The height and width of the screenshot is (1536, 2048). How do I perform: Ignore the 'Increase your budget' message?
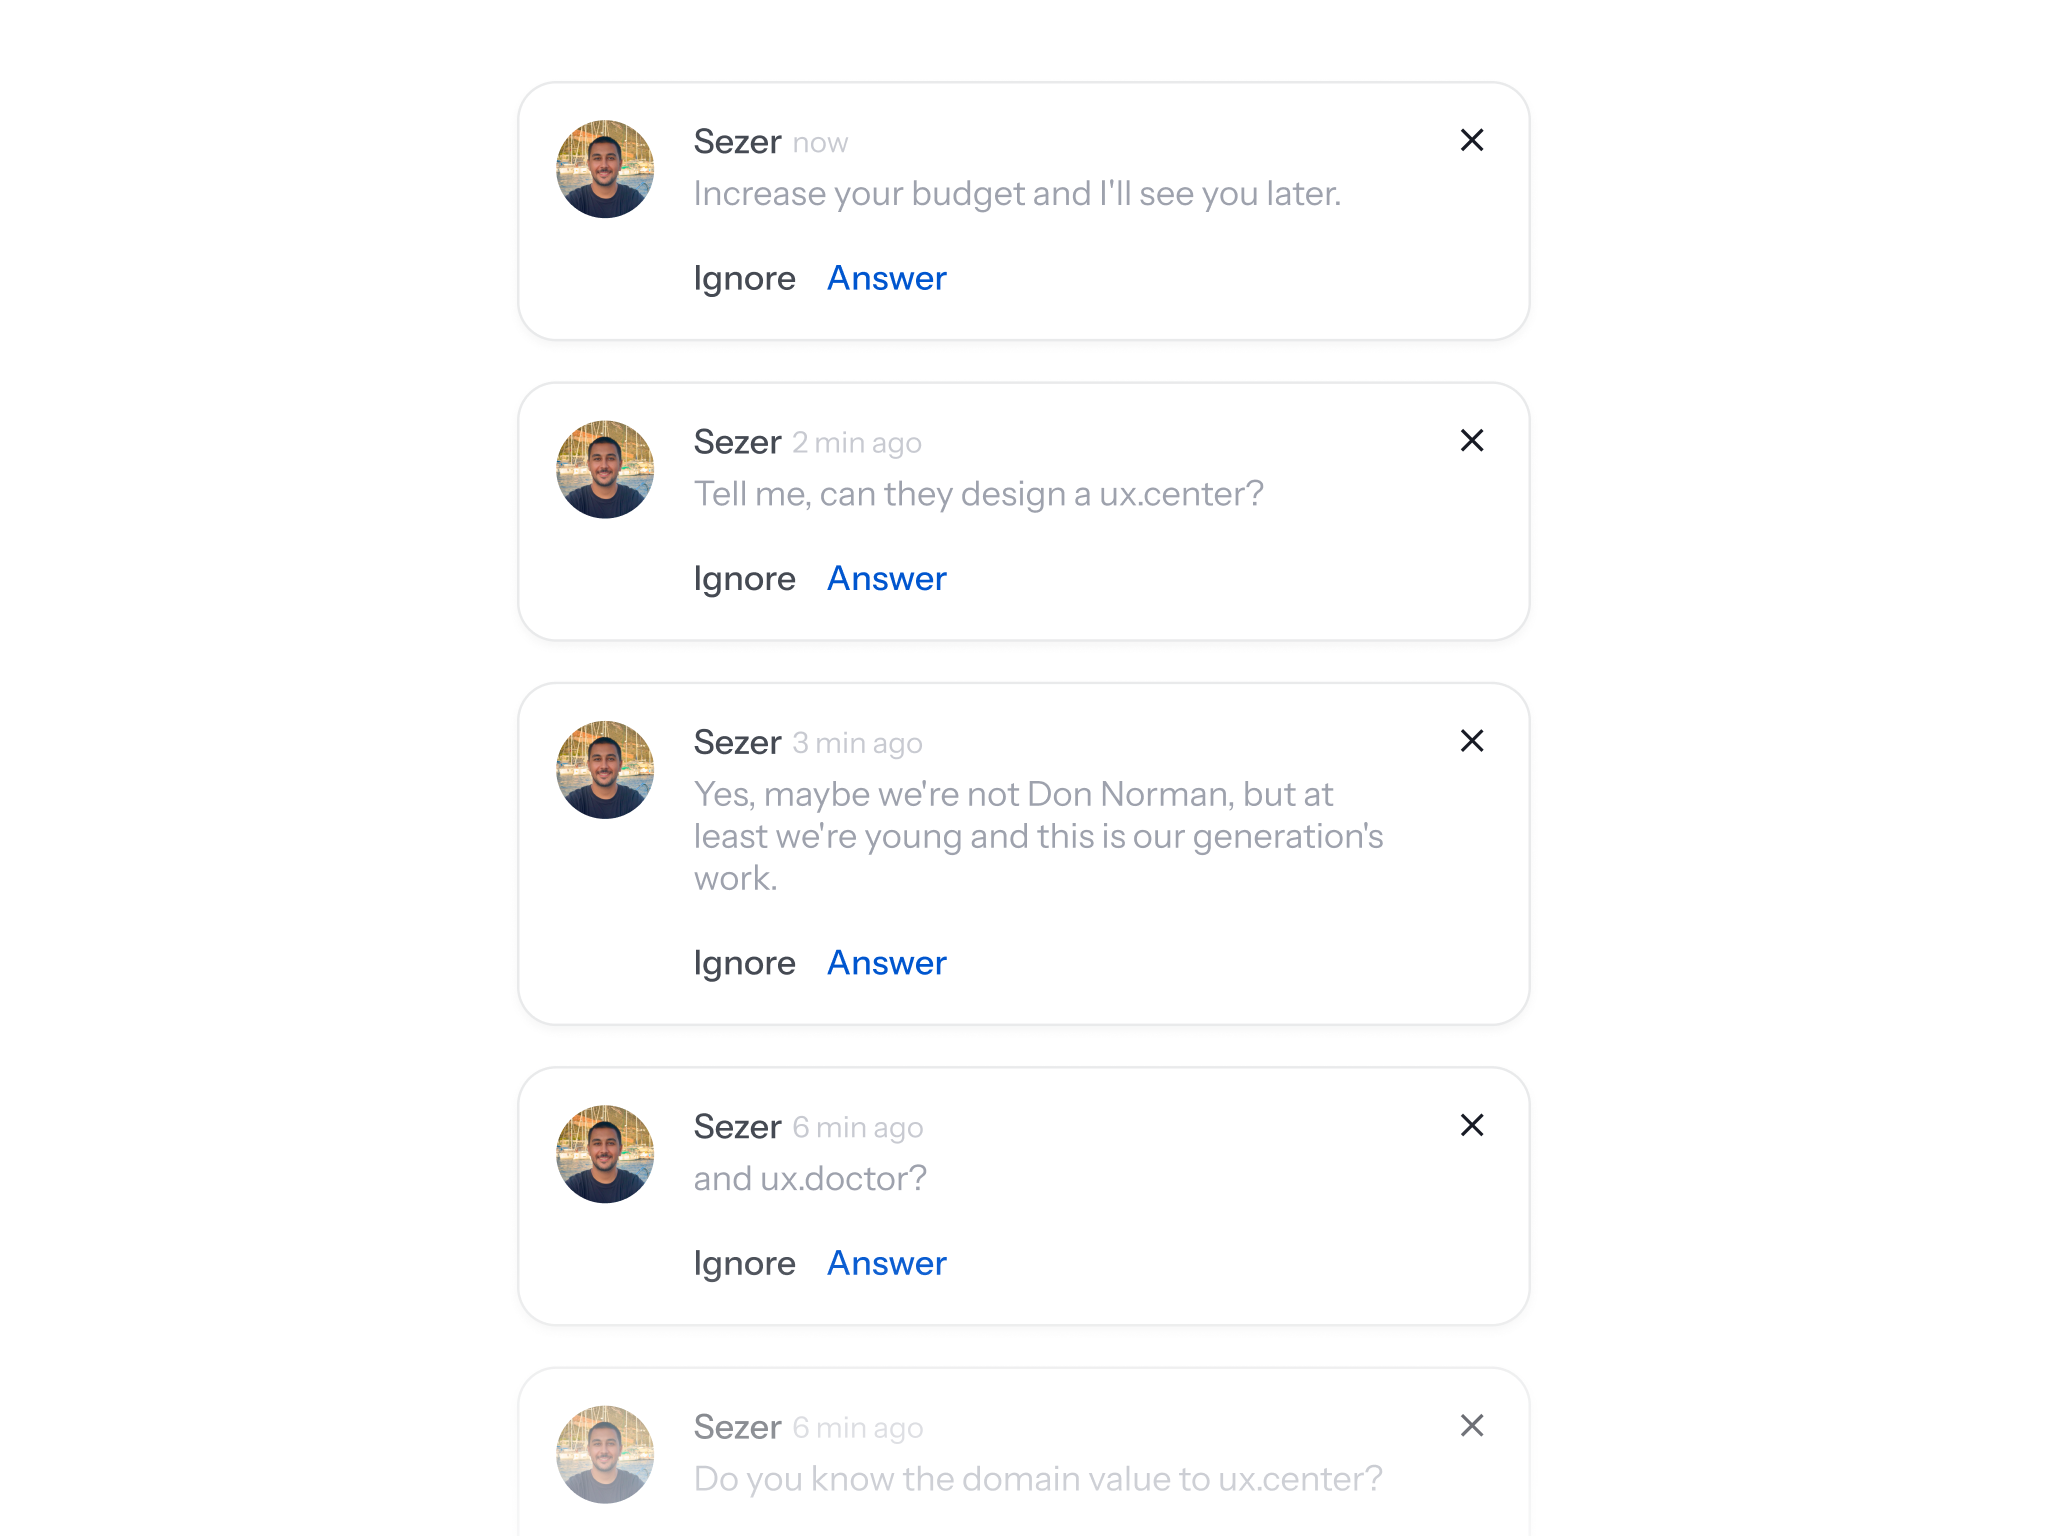pyautogui.click(x=744, y=278)
